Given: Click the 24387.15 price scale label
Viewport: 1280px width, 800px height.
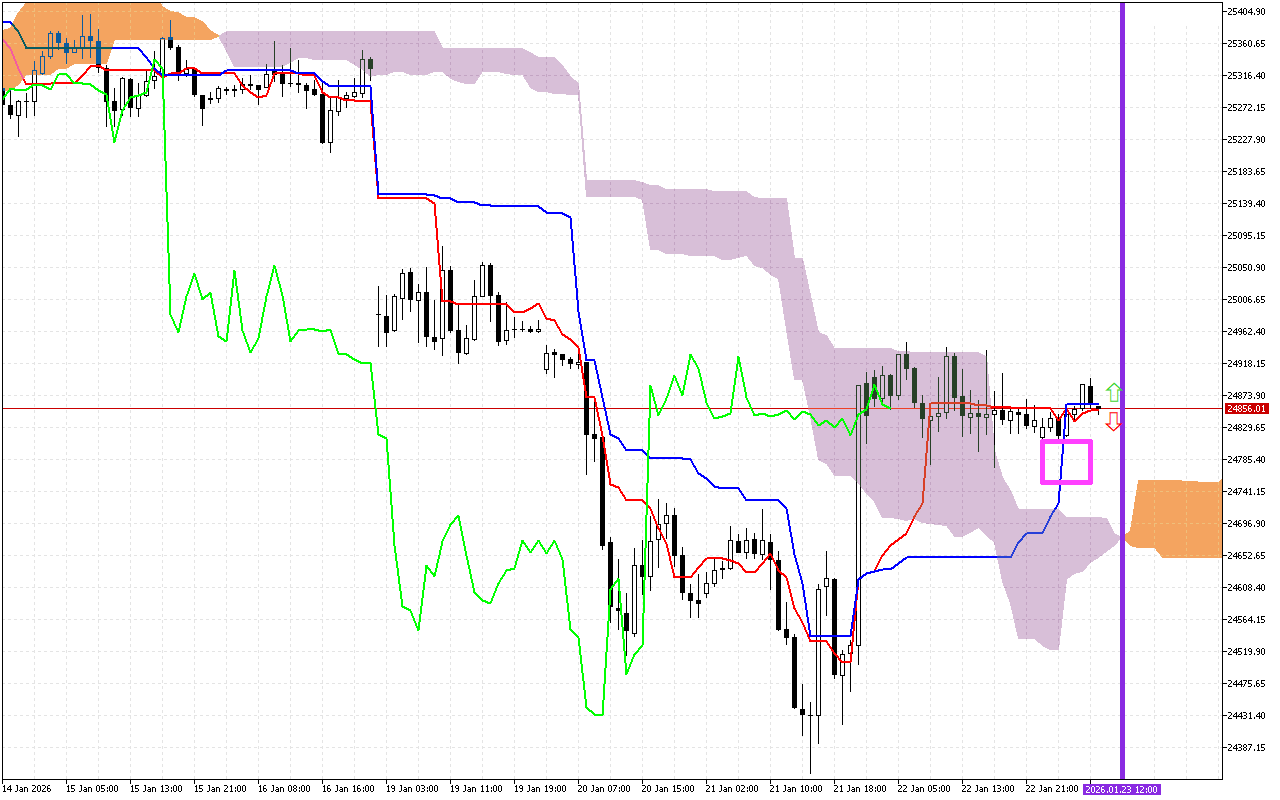Looking at the screenshot, I should pyautogui.click(x=1247, y=745).
